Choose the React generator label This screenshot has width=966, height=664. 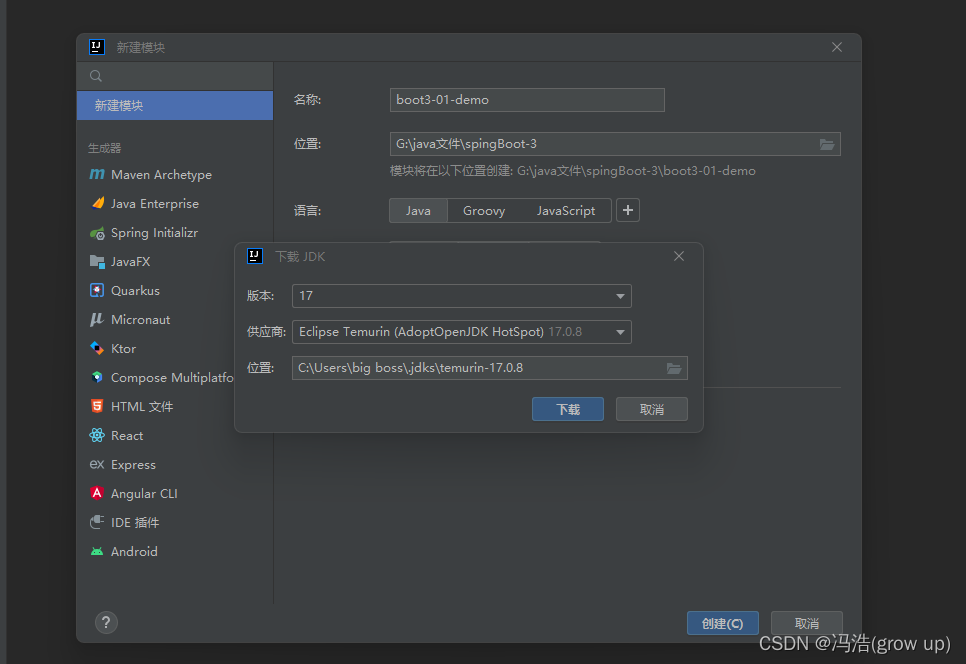tap(127, 435)
